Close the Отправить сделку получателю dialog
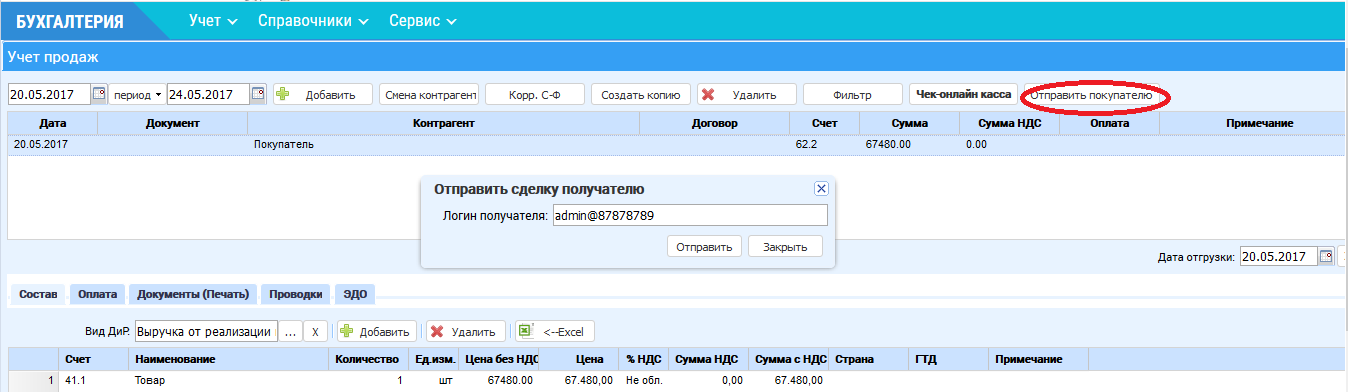This screenshot has width=1348, height=392. (821, 188)
